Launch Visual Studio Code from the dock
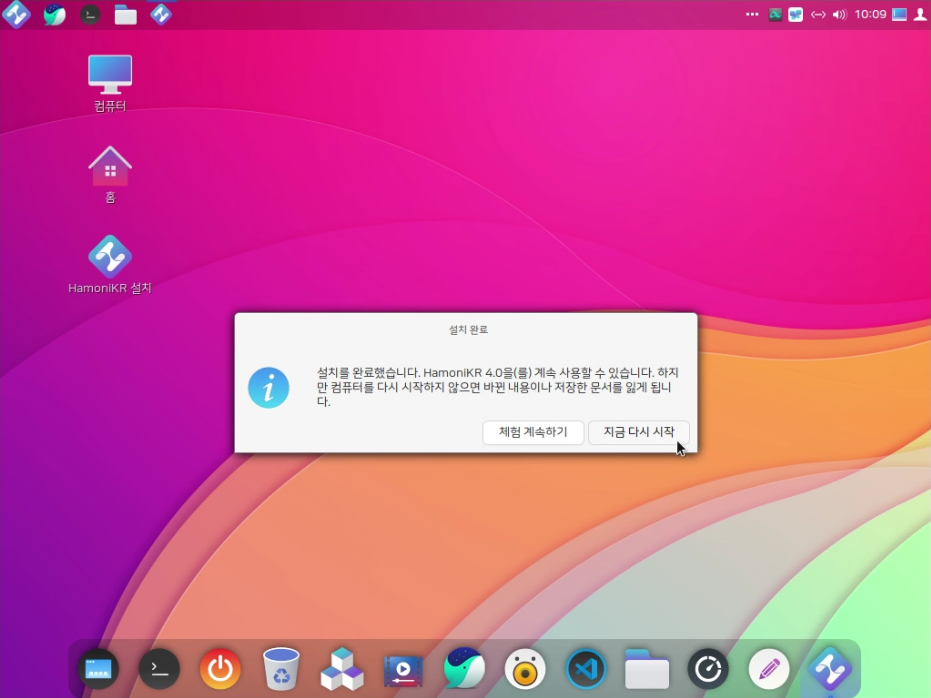The width and height of the screenshot is (931, 698). click(586, 669)
